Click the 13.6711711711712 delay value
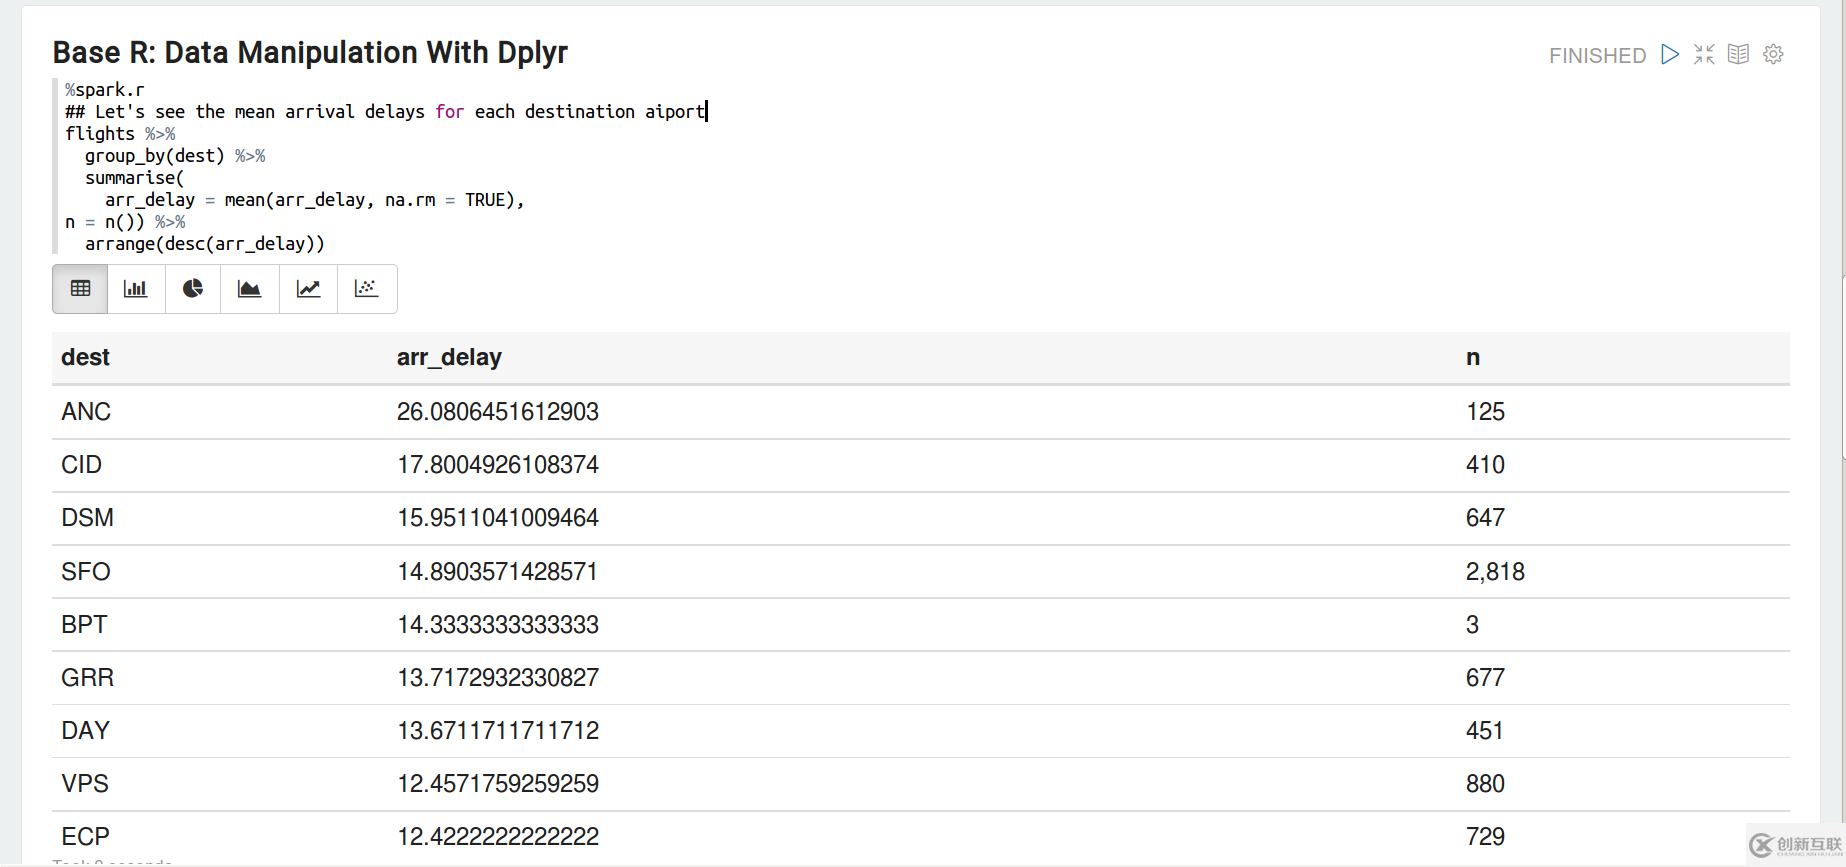 point(498,730)
